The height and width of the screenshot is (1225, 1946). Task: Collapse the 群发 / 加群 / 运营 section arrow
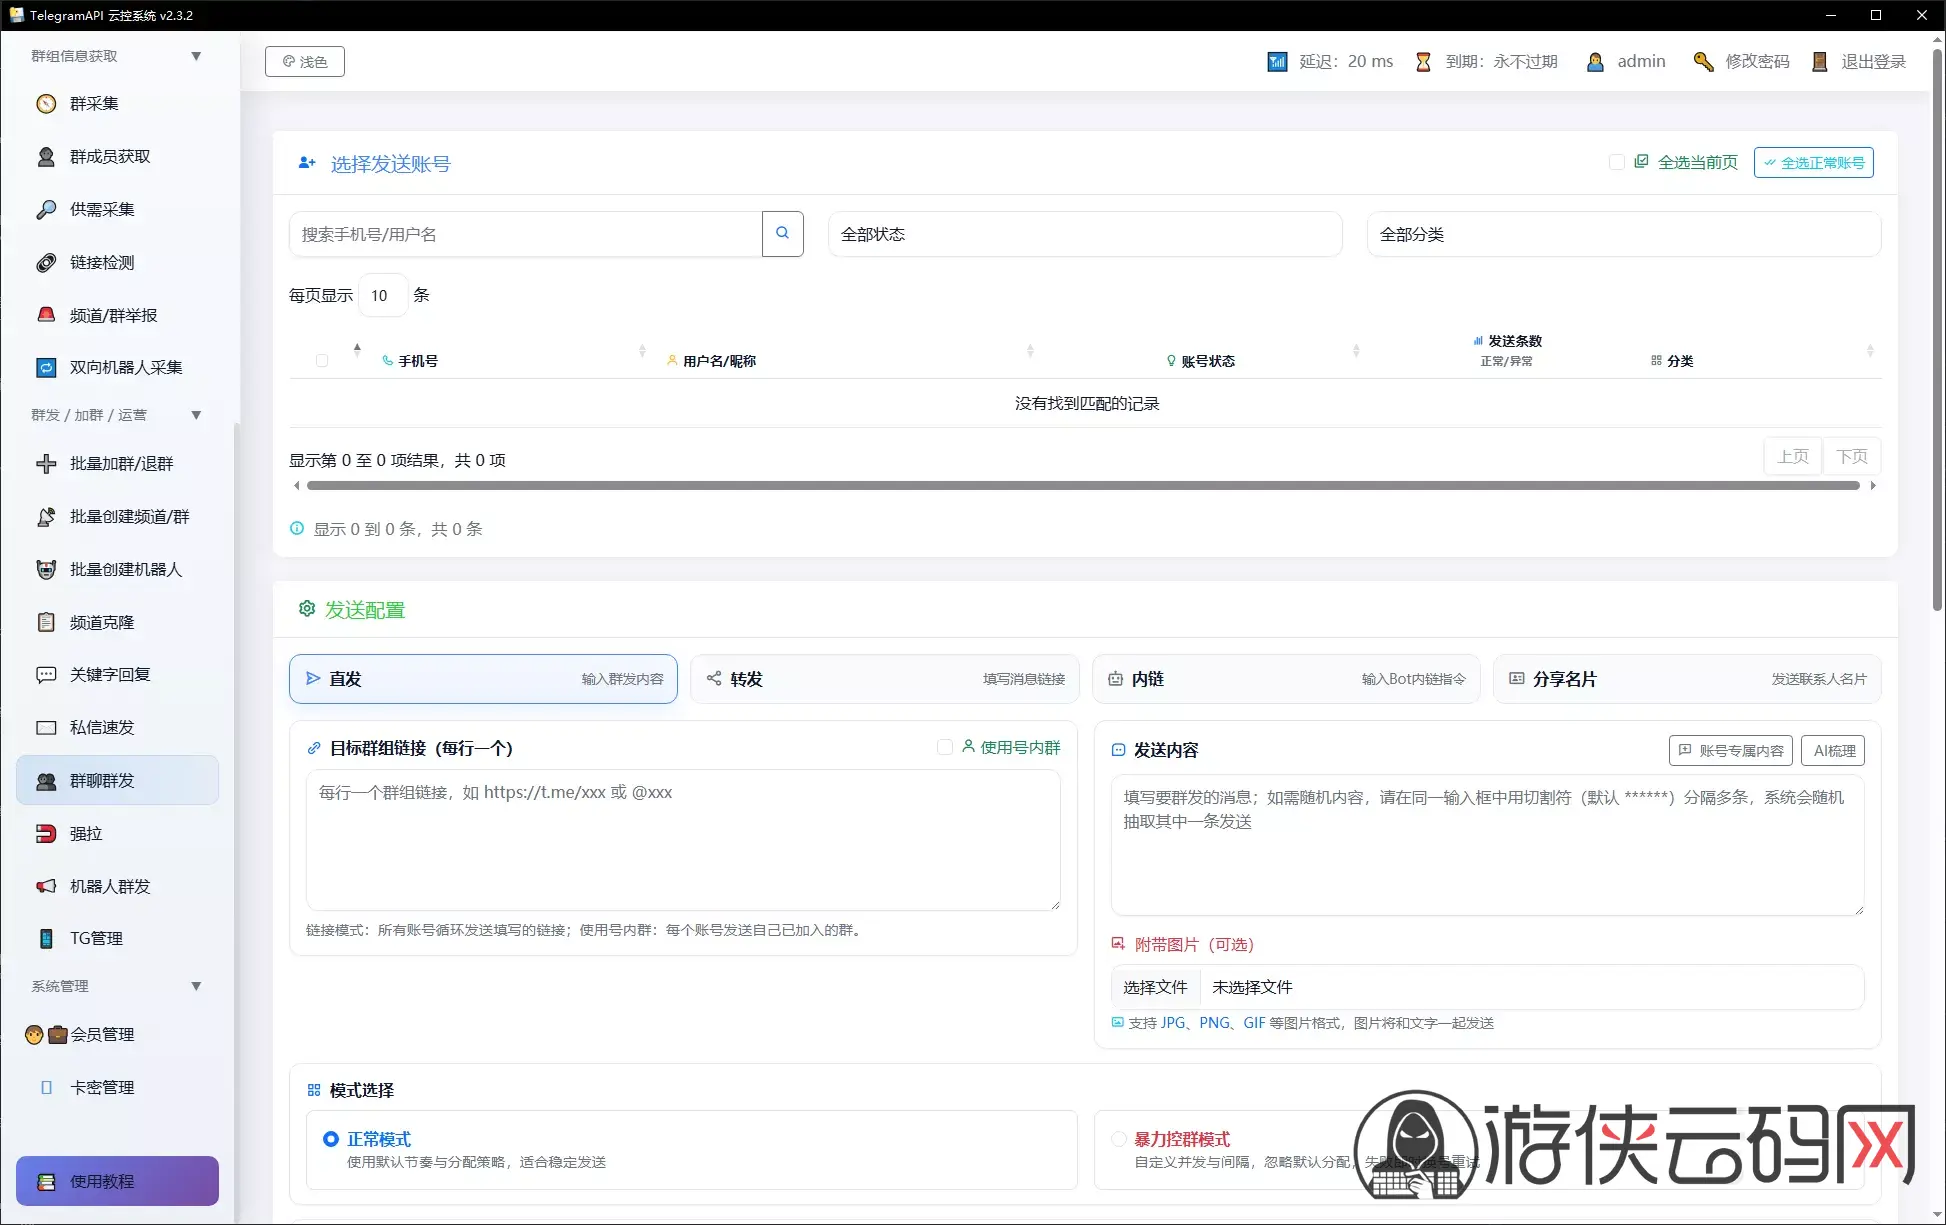(x=196, y=415)
